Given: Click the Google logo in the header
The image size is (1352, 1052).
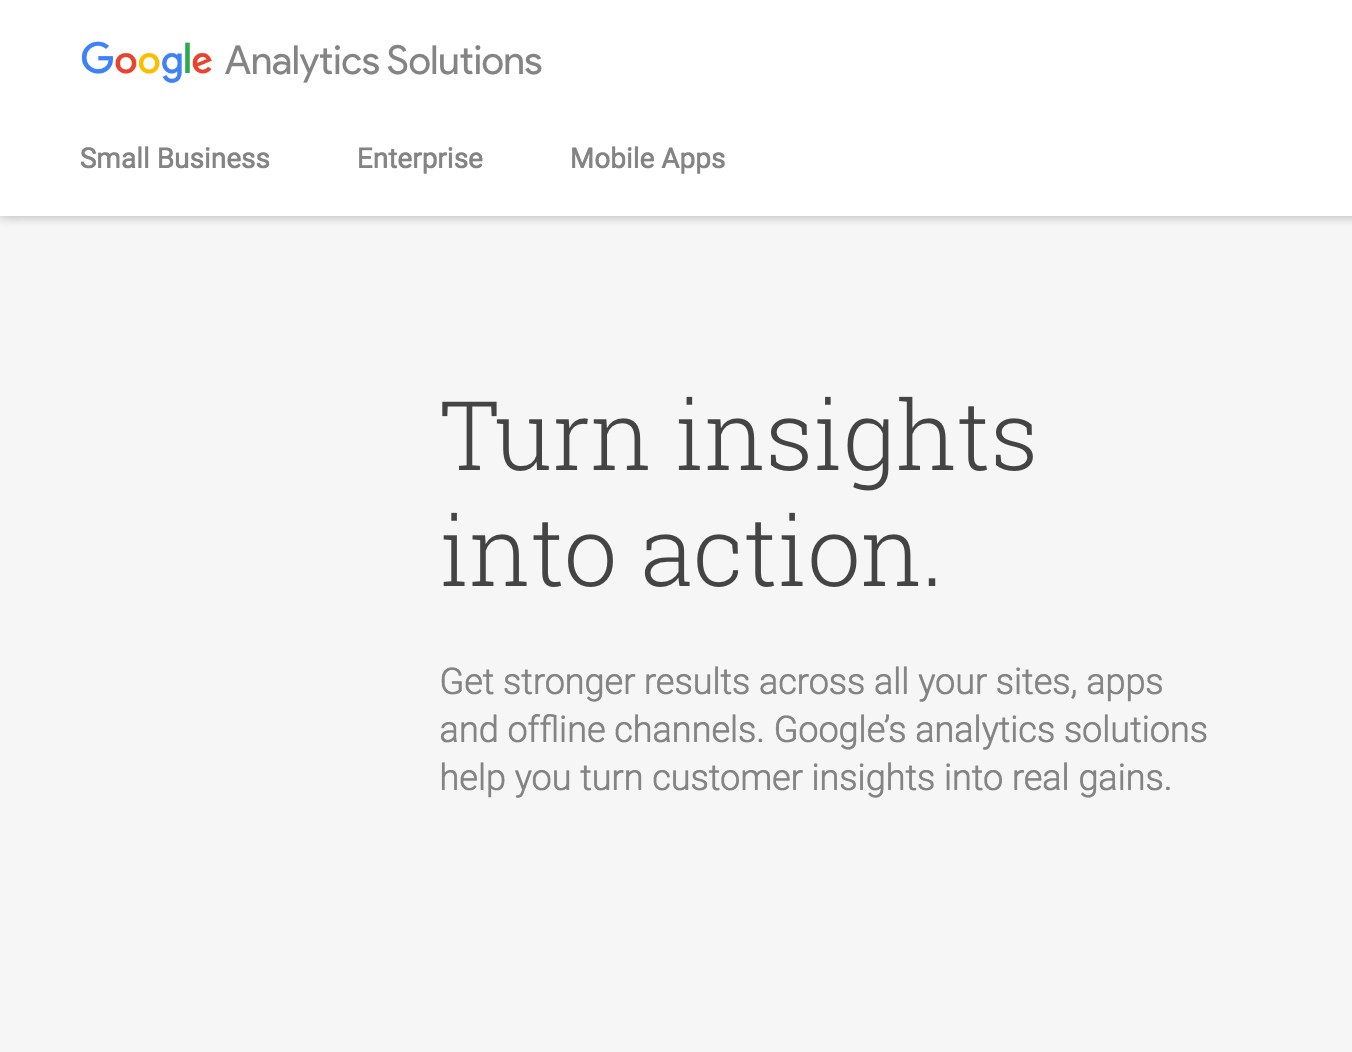Looking at the screenshot, I should point(146,60).
